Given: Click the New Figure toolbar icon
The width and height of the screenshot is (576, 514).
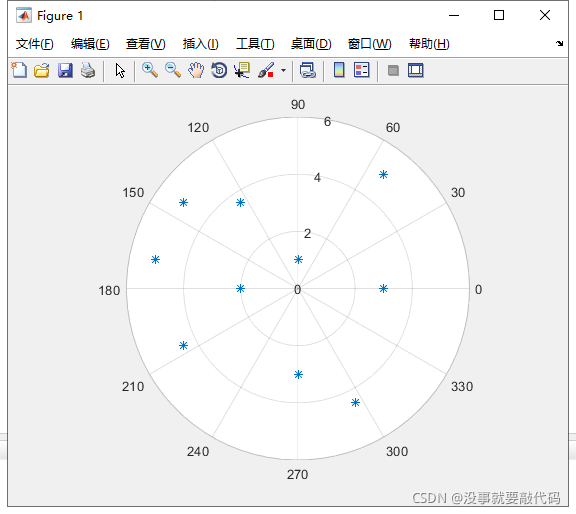Looking at the screenshot, I should tap(19, 70).
